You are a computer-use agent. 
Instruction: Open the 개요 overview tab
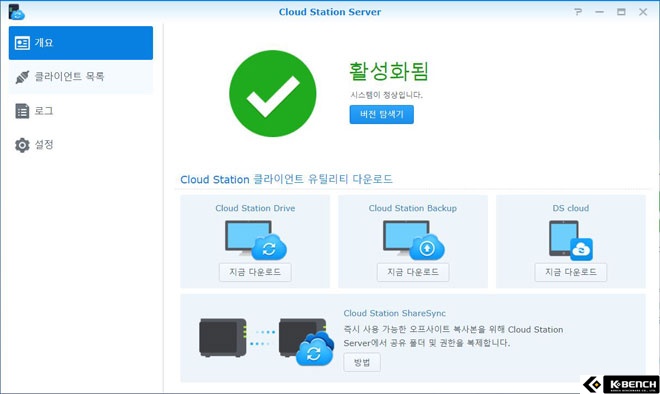(81, 43)
